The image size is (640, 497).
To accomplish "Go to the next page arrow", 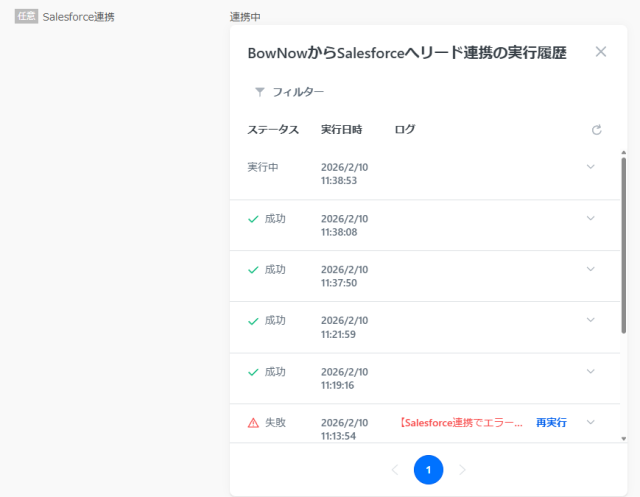I will [462, 470].
